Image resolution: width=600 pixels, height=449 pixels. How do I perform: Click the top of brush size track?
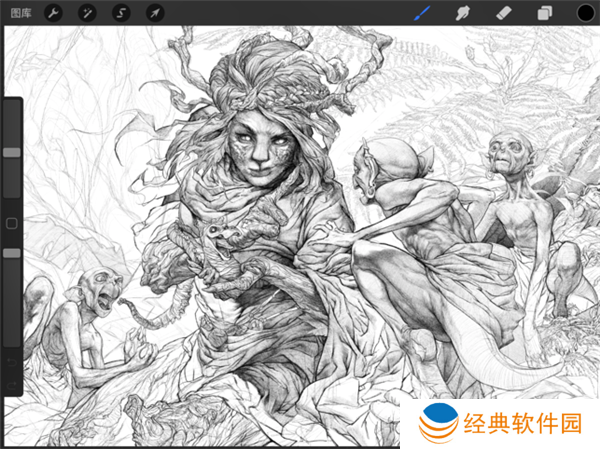tap(12, 106)
